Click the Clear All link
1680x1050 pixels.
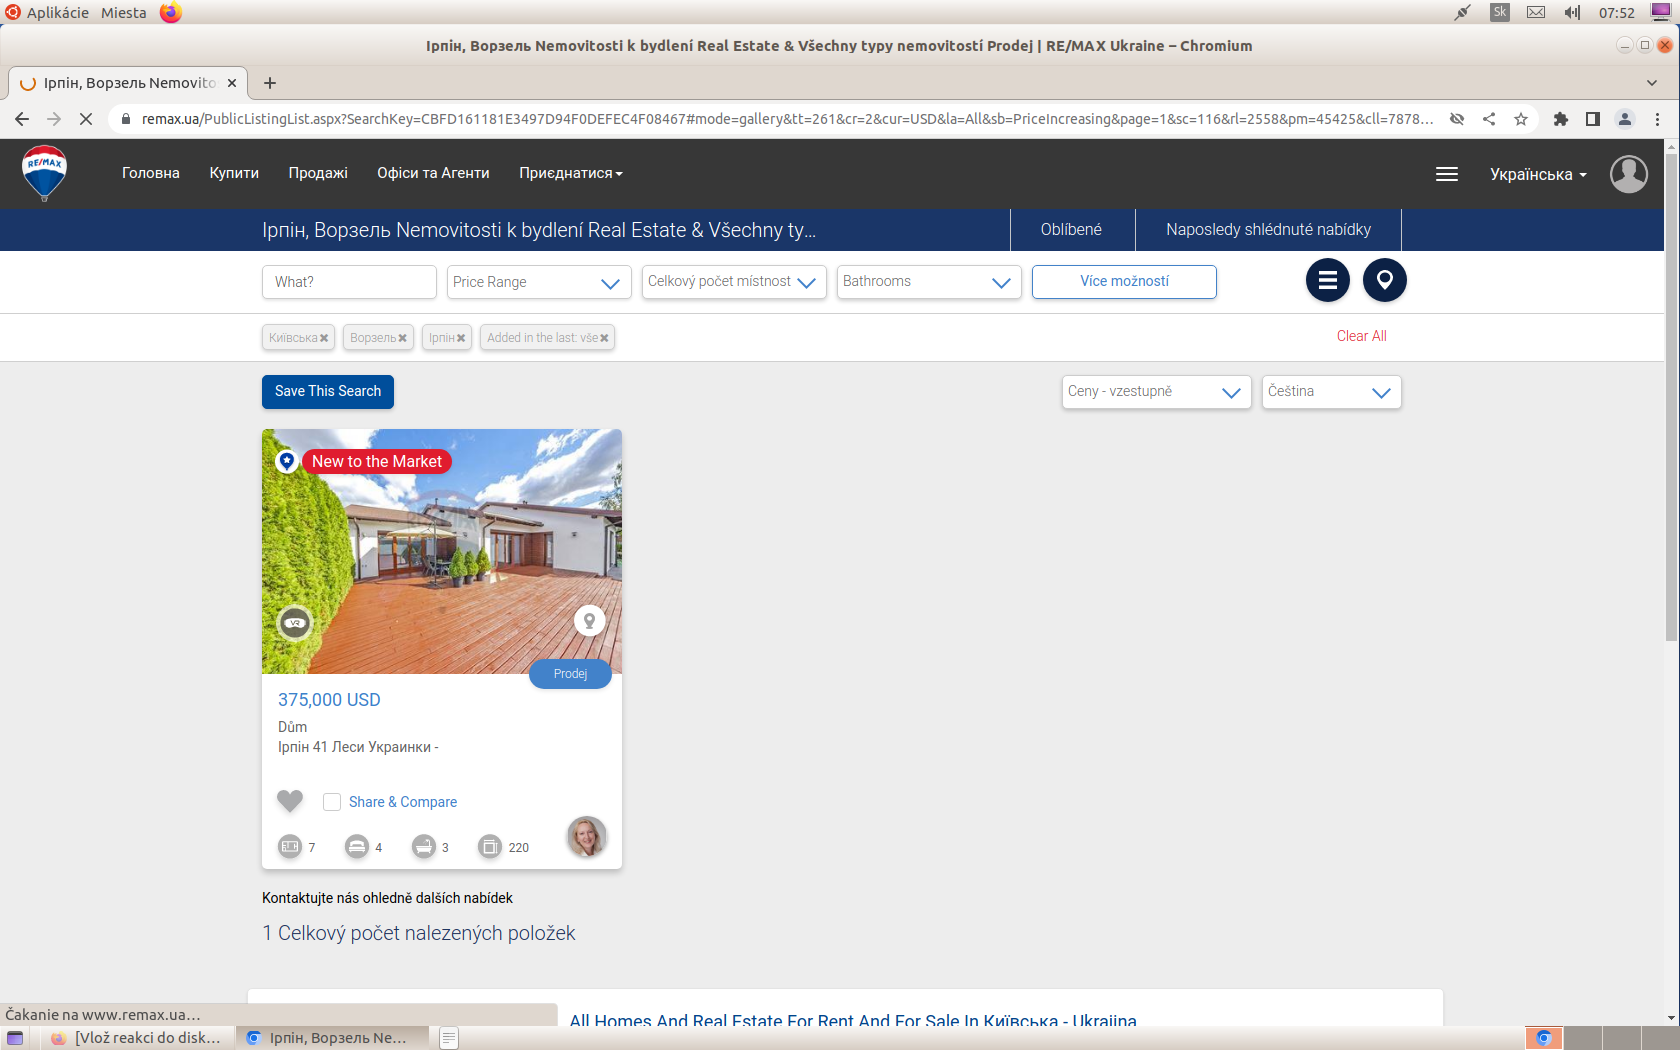click(1361, 336)
